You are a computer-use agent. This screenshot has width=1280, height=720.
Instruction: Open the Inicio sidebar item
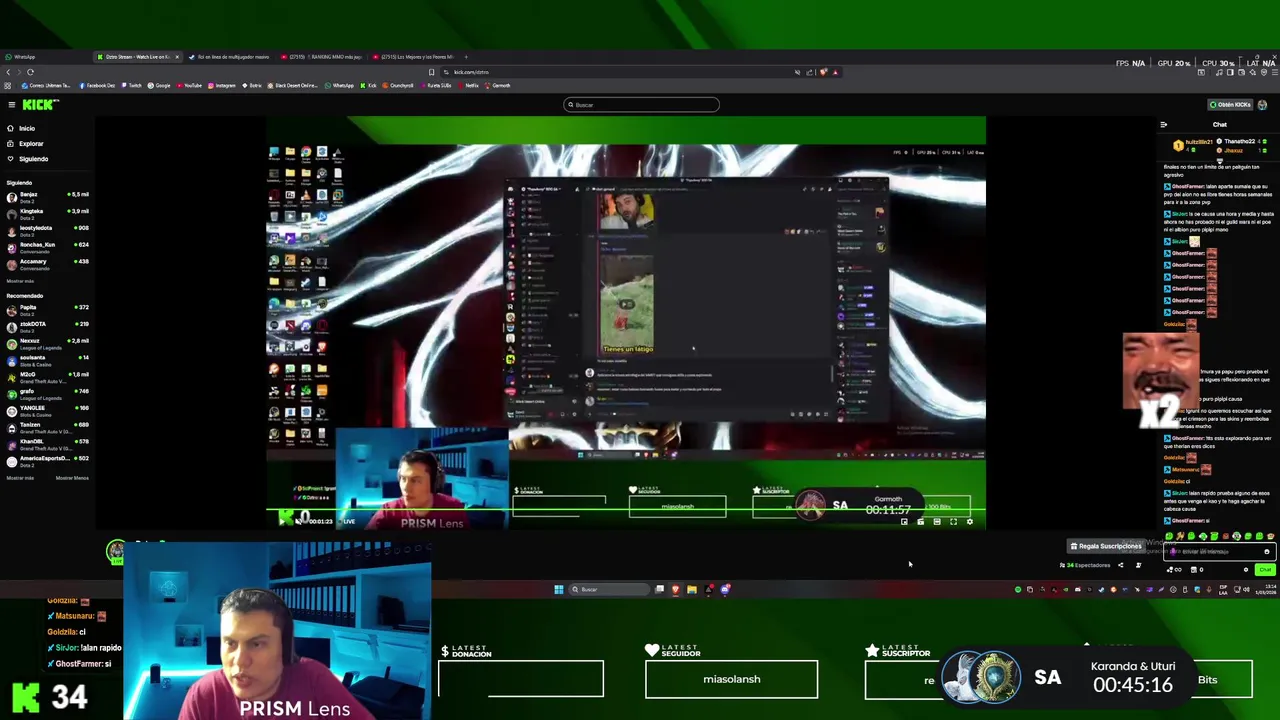[x=20, y=128]
